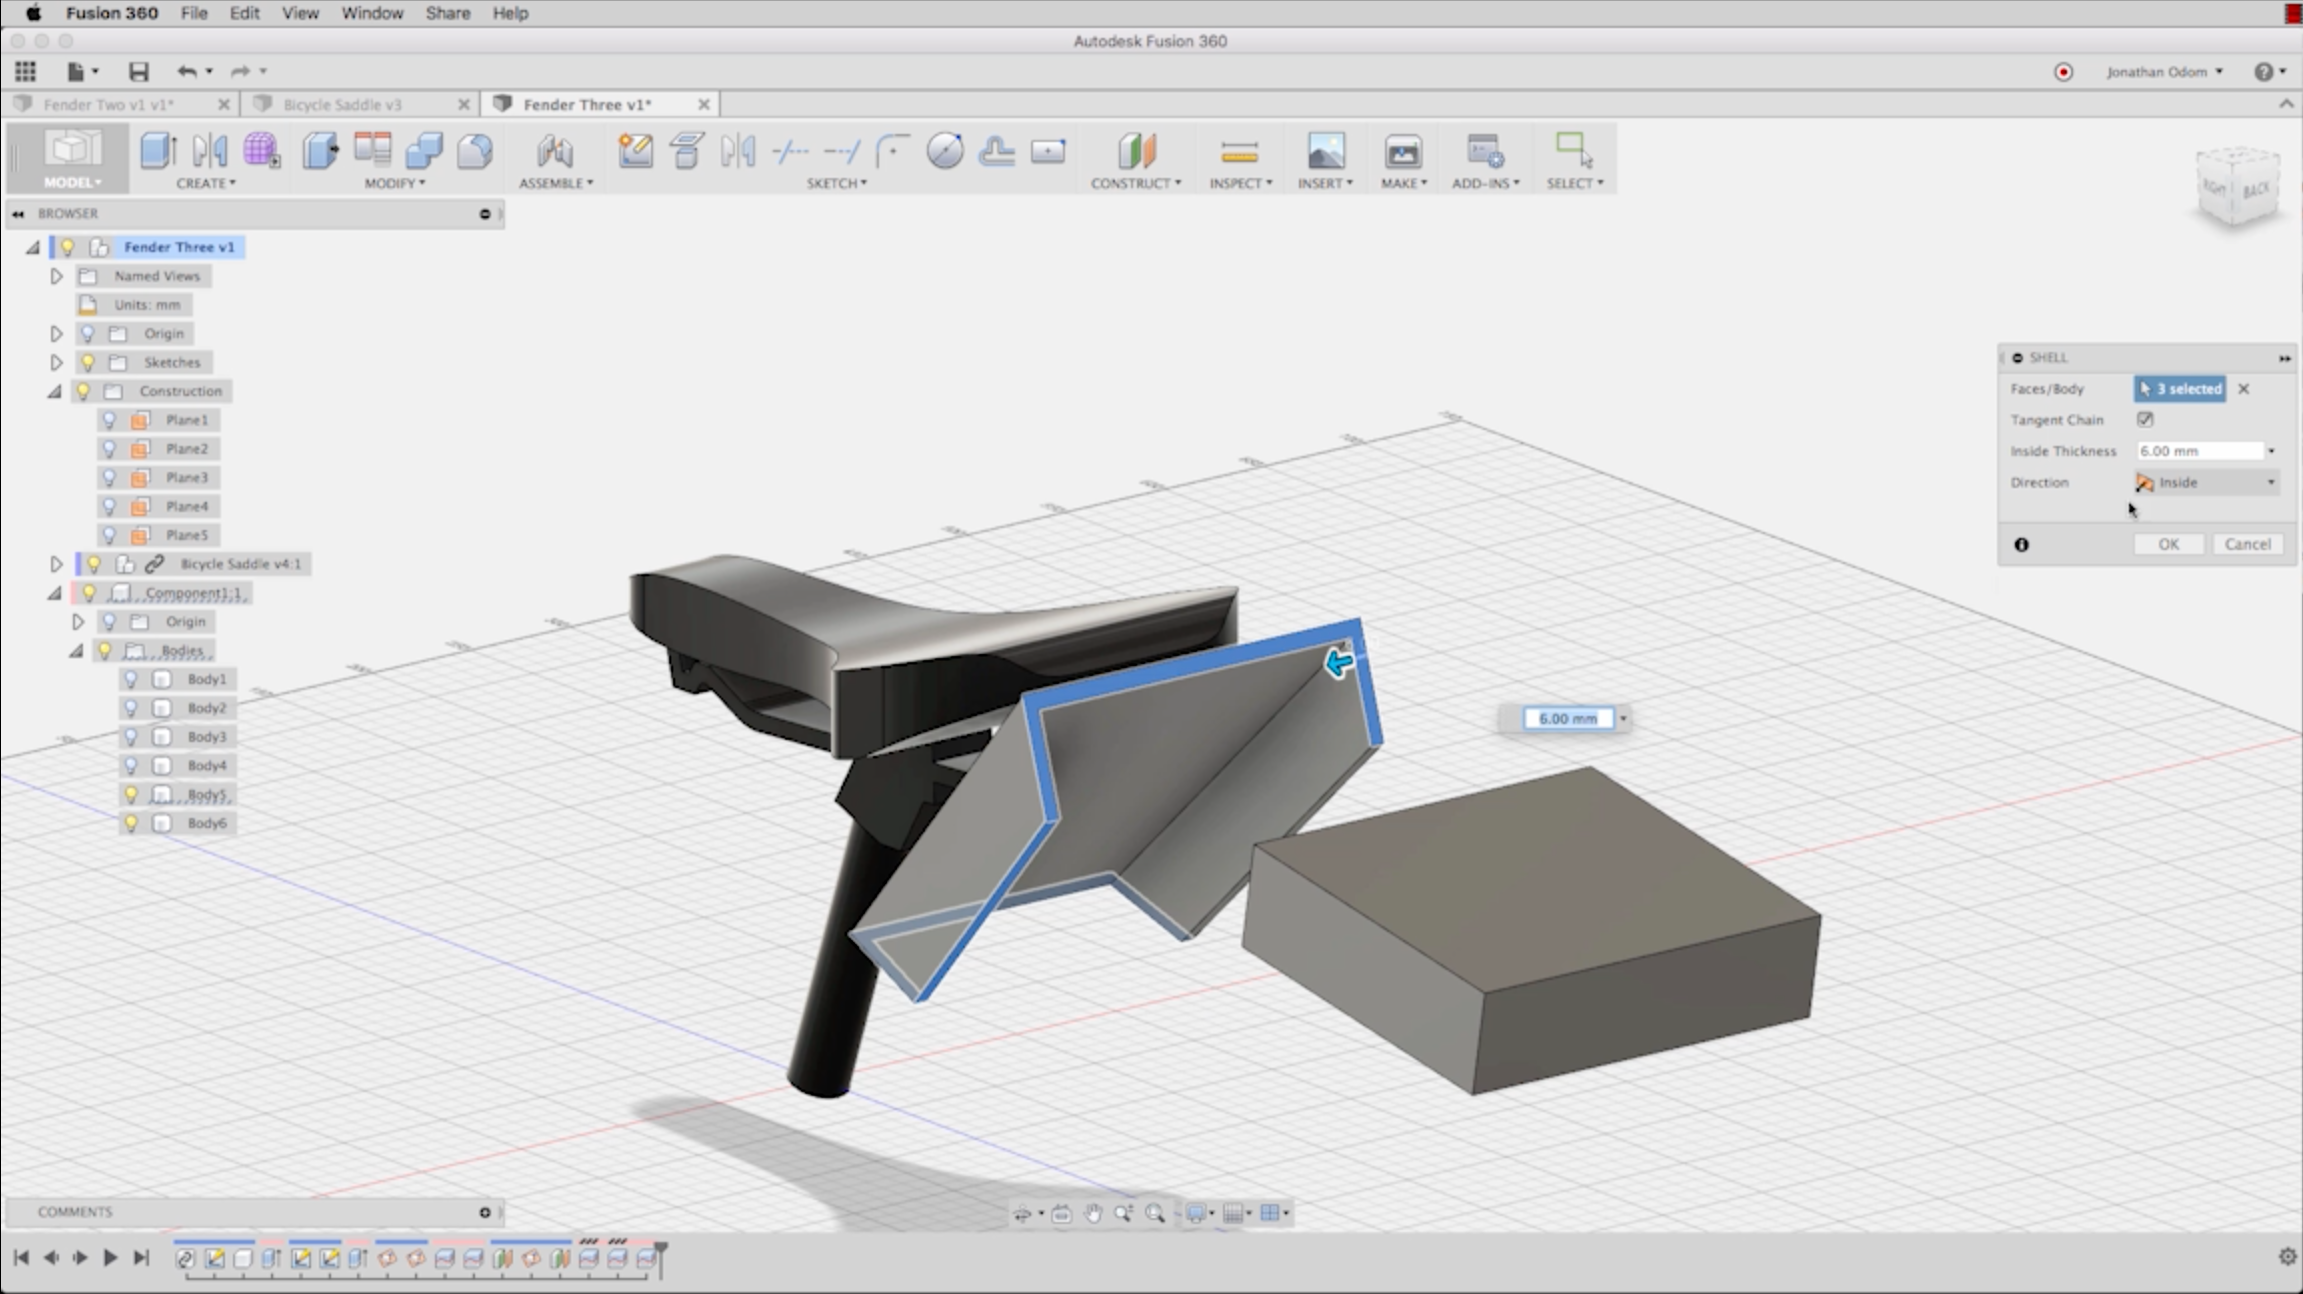Viewport: 2303px width, 1294px height.
Task: Toggle visibility lightbulb for Body6
Action: (x=131, y=823)
